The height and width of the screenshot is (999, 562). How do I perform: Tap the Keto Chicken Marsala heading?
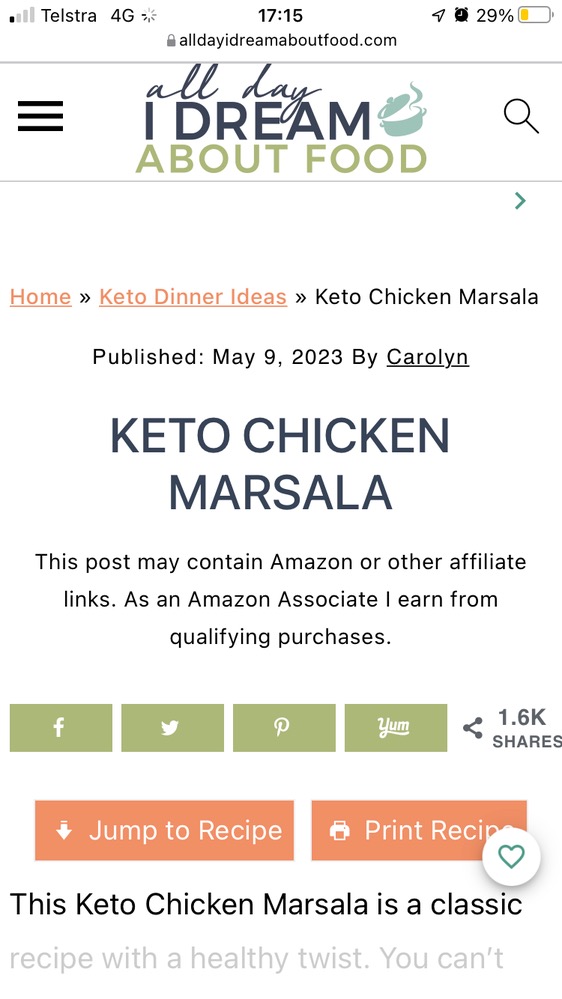coord(280,464)
